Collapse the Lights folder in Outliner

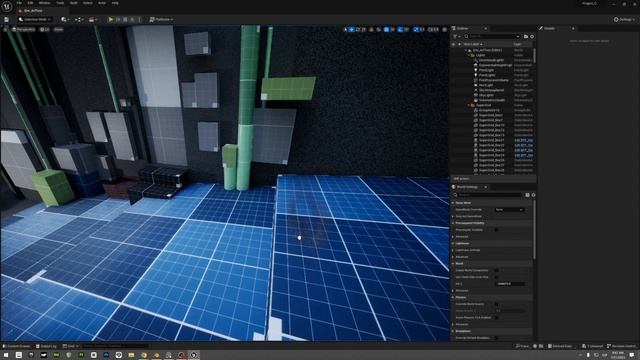coord(469,55)
